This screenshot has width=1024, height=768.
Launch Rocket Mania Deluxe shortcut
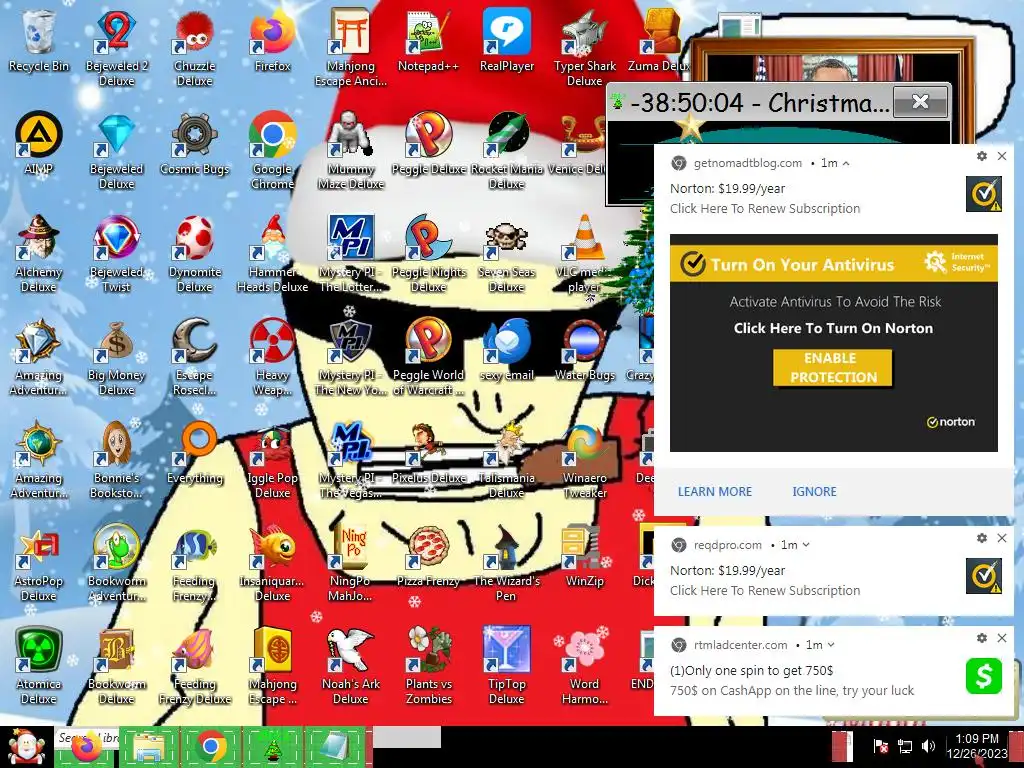click(507, 151)
